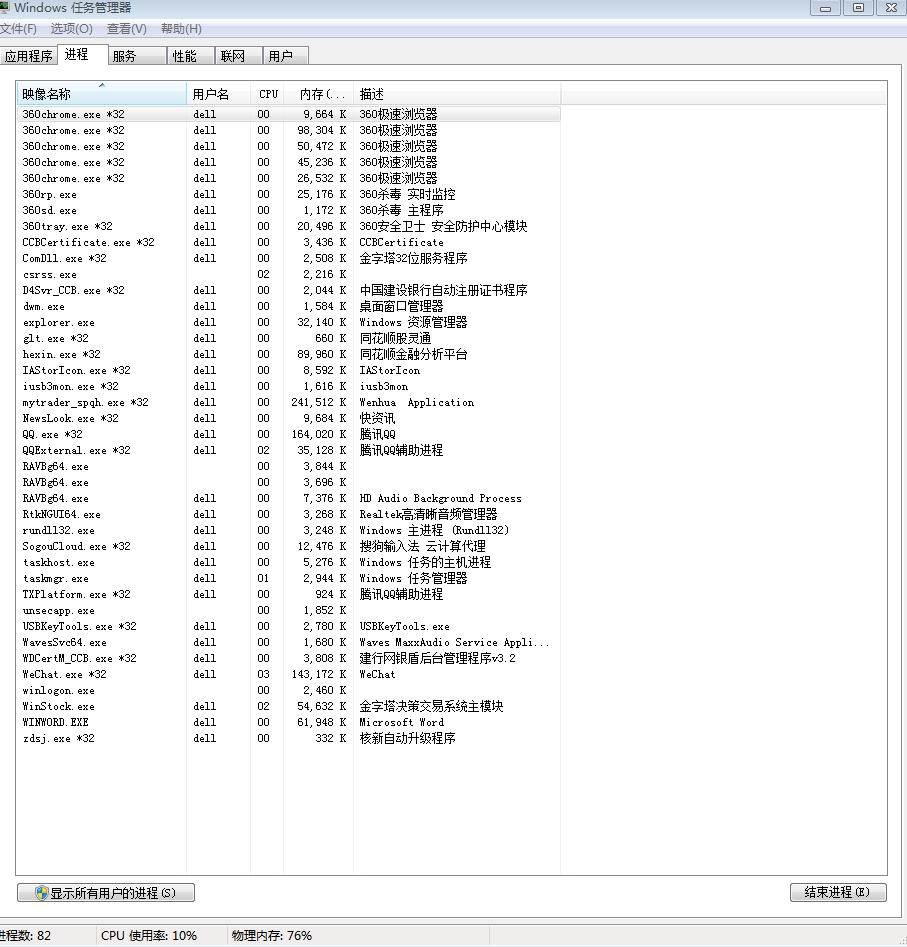
Task: Select the WavesSvc64.exe process
Action: pyautogui.click(x=289, y=643)
